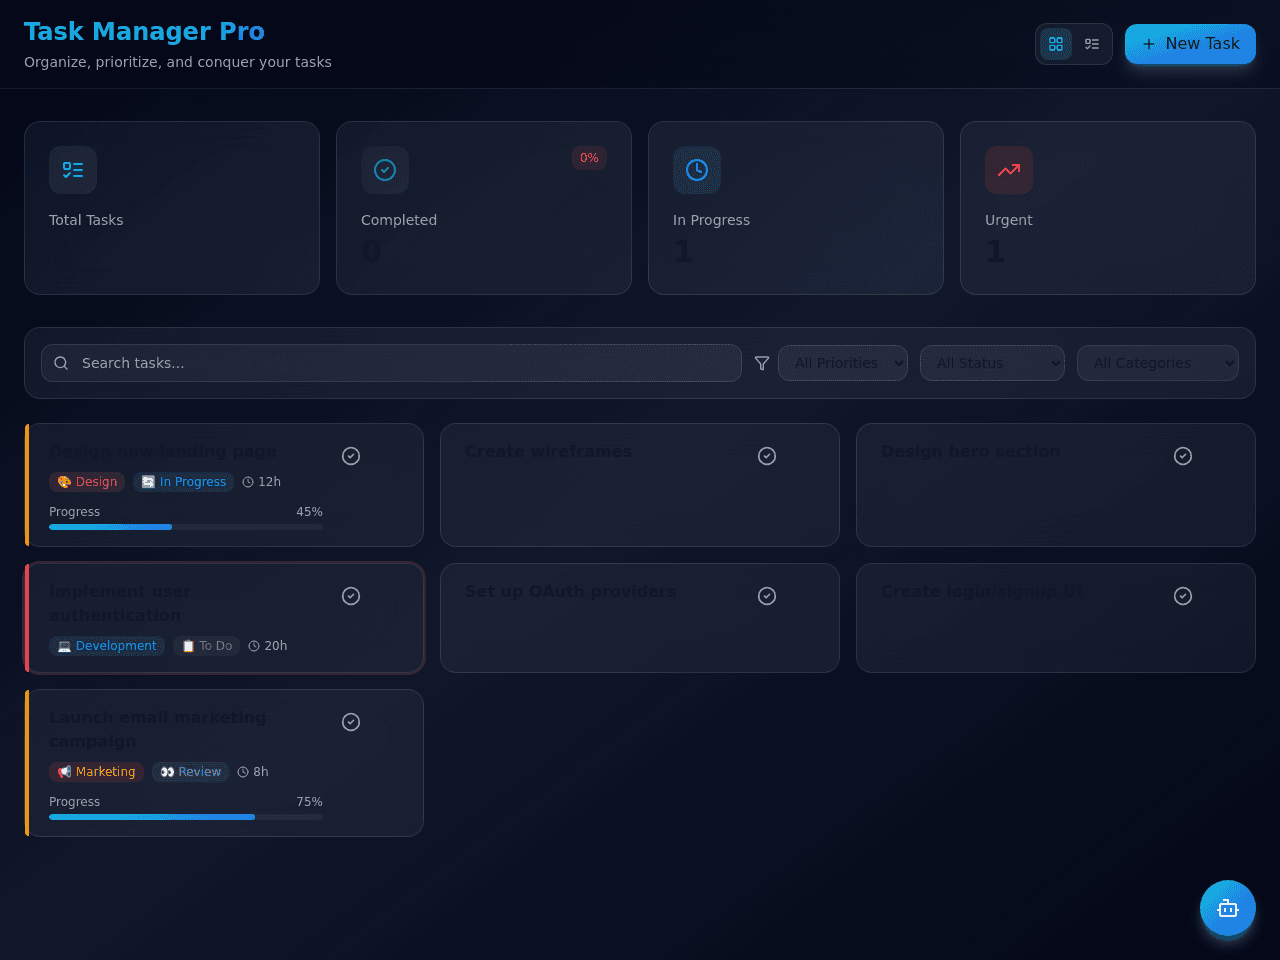The height and width of the screenshot is (960, 1280).
Task: Click the Task Manager Pro title
Action: [144, 32]
